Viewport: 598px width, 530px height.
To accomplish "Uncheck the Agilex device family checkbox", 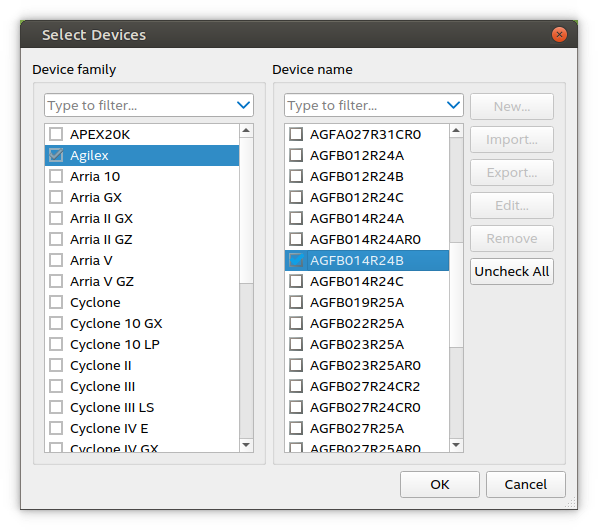I will click(56, 155).
